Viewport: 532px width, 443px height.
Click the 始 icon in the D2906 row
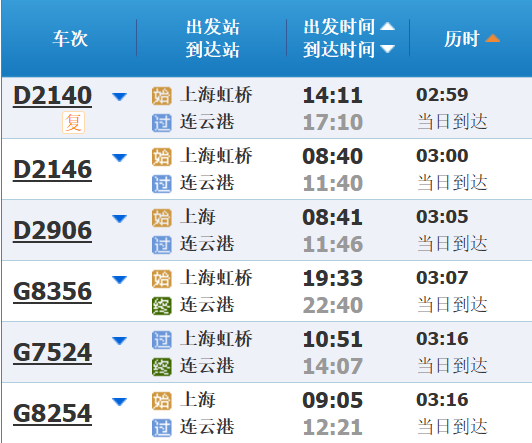coord(162,218)
